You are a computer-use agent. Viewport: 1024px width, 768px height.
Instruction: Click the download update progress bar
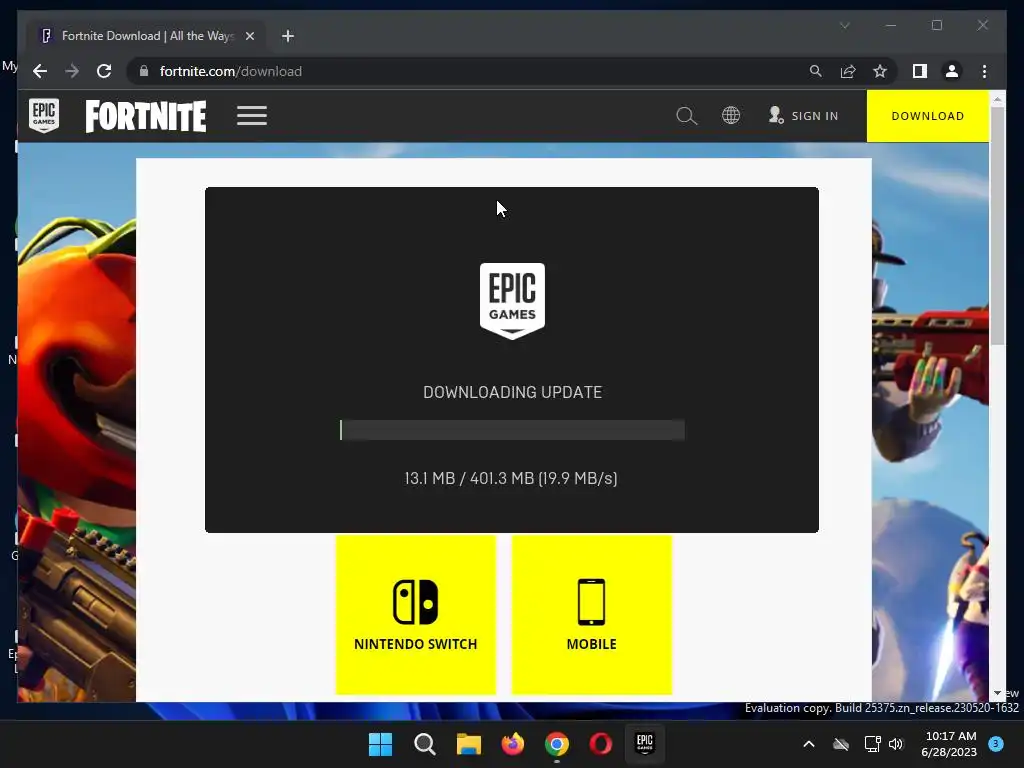(x=512, y=430)
